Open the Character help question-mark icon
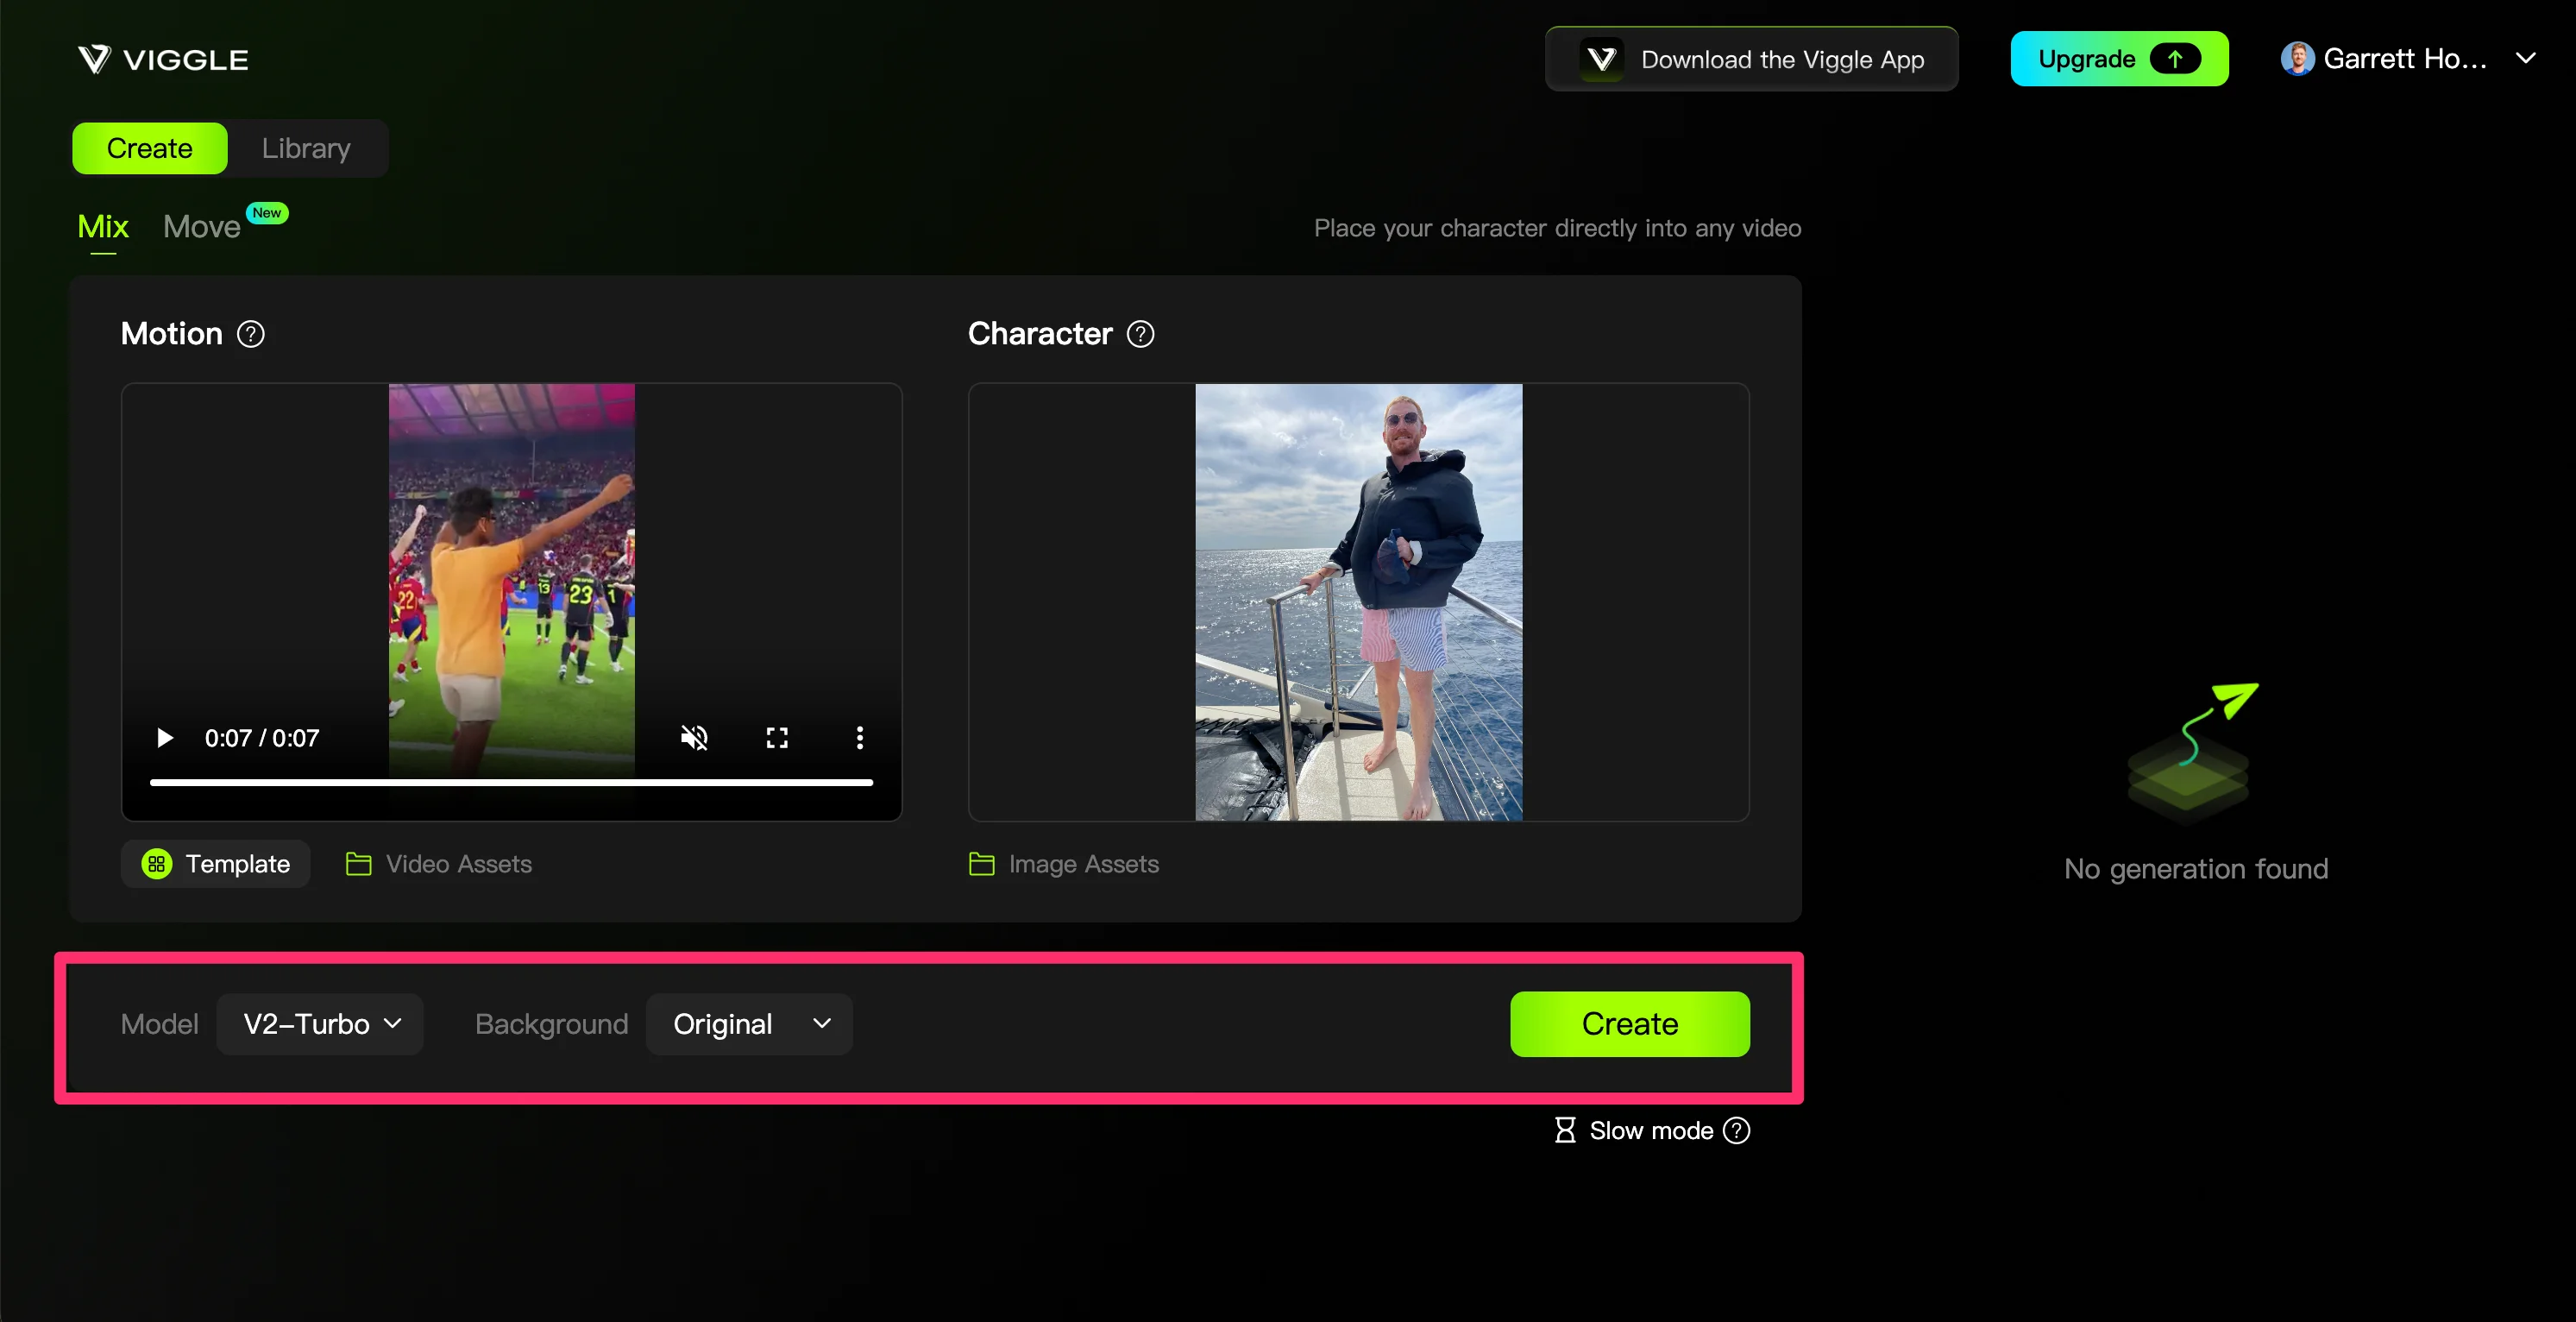 (1140, 334)
